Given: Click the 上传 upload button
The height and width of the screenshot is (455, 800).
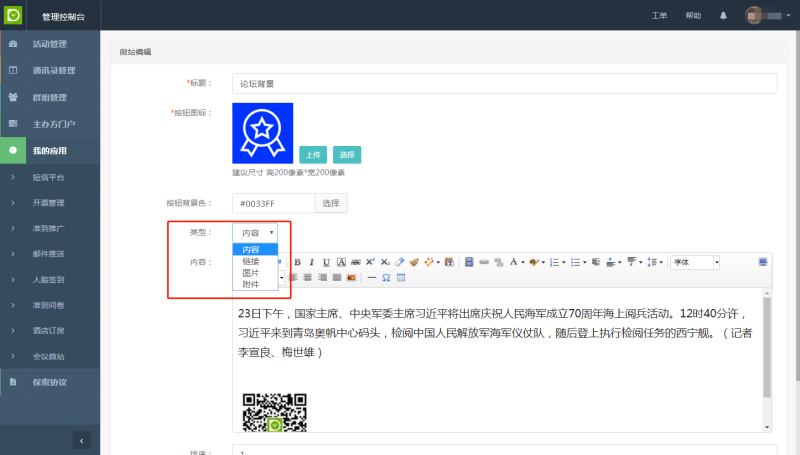Looking at the screenshot, I should (x=313, y=155).
